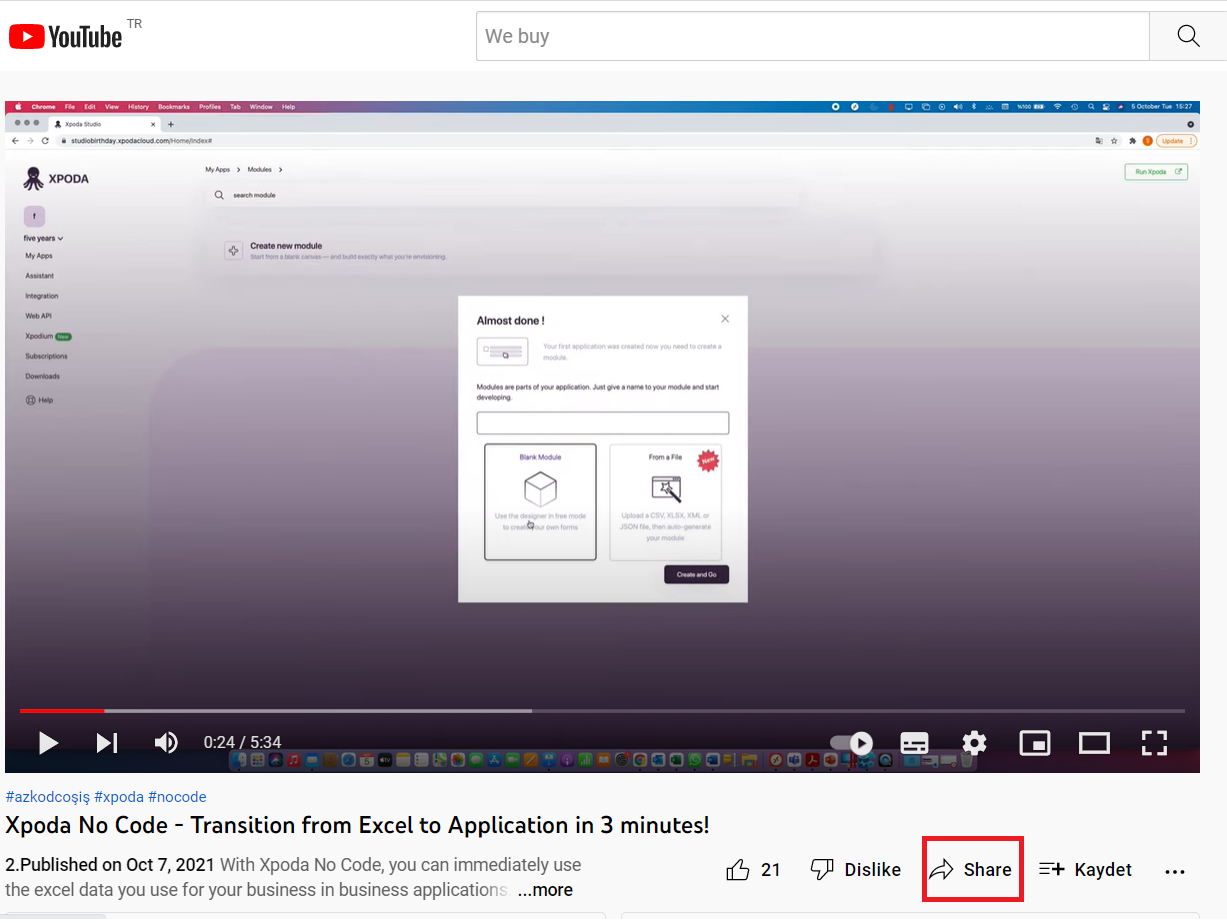
Task: Close the Almost done dialog
Action: (x=725, y=319)
